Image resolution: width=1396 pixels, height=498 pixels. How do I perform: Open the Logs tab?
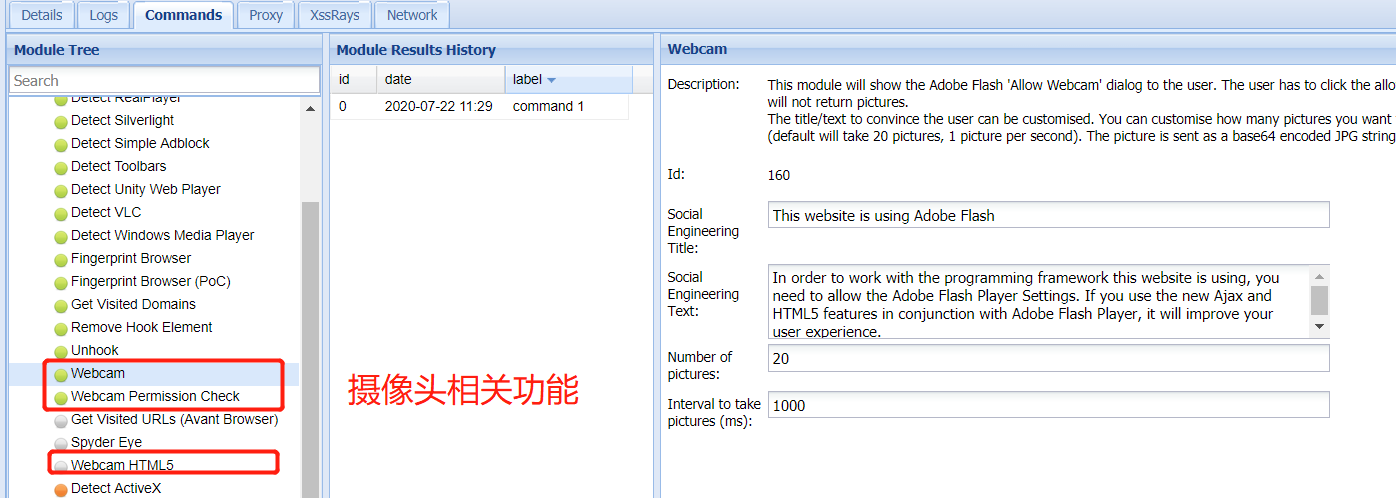click(103, 15)
